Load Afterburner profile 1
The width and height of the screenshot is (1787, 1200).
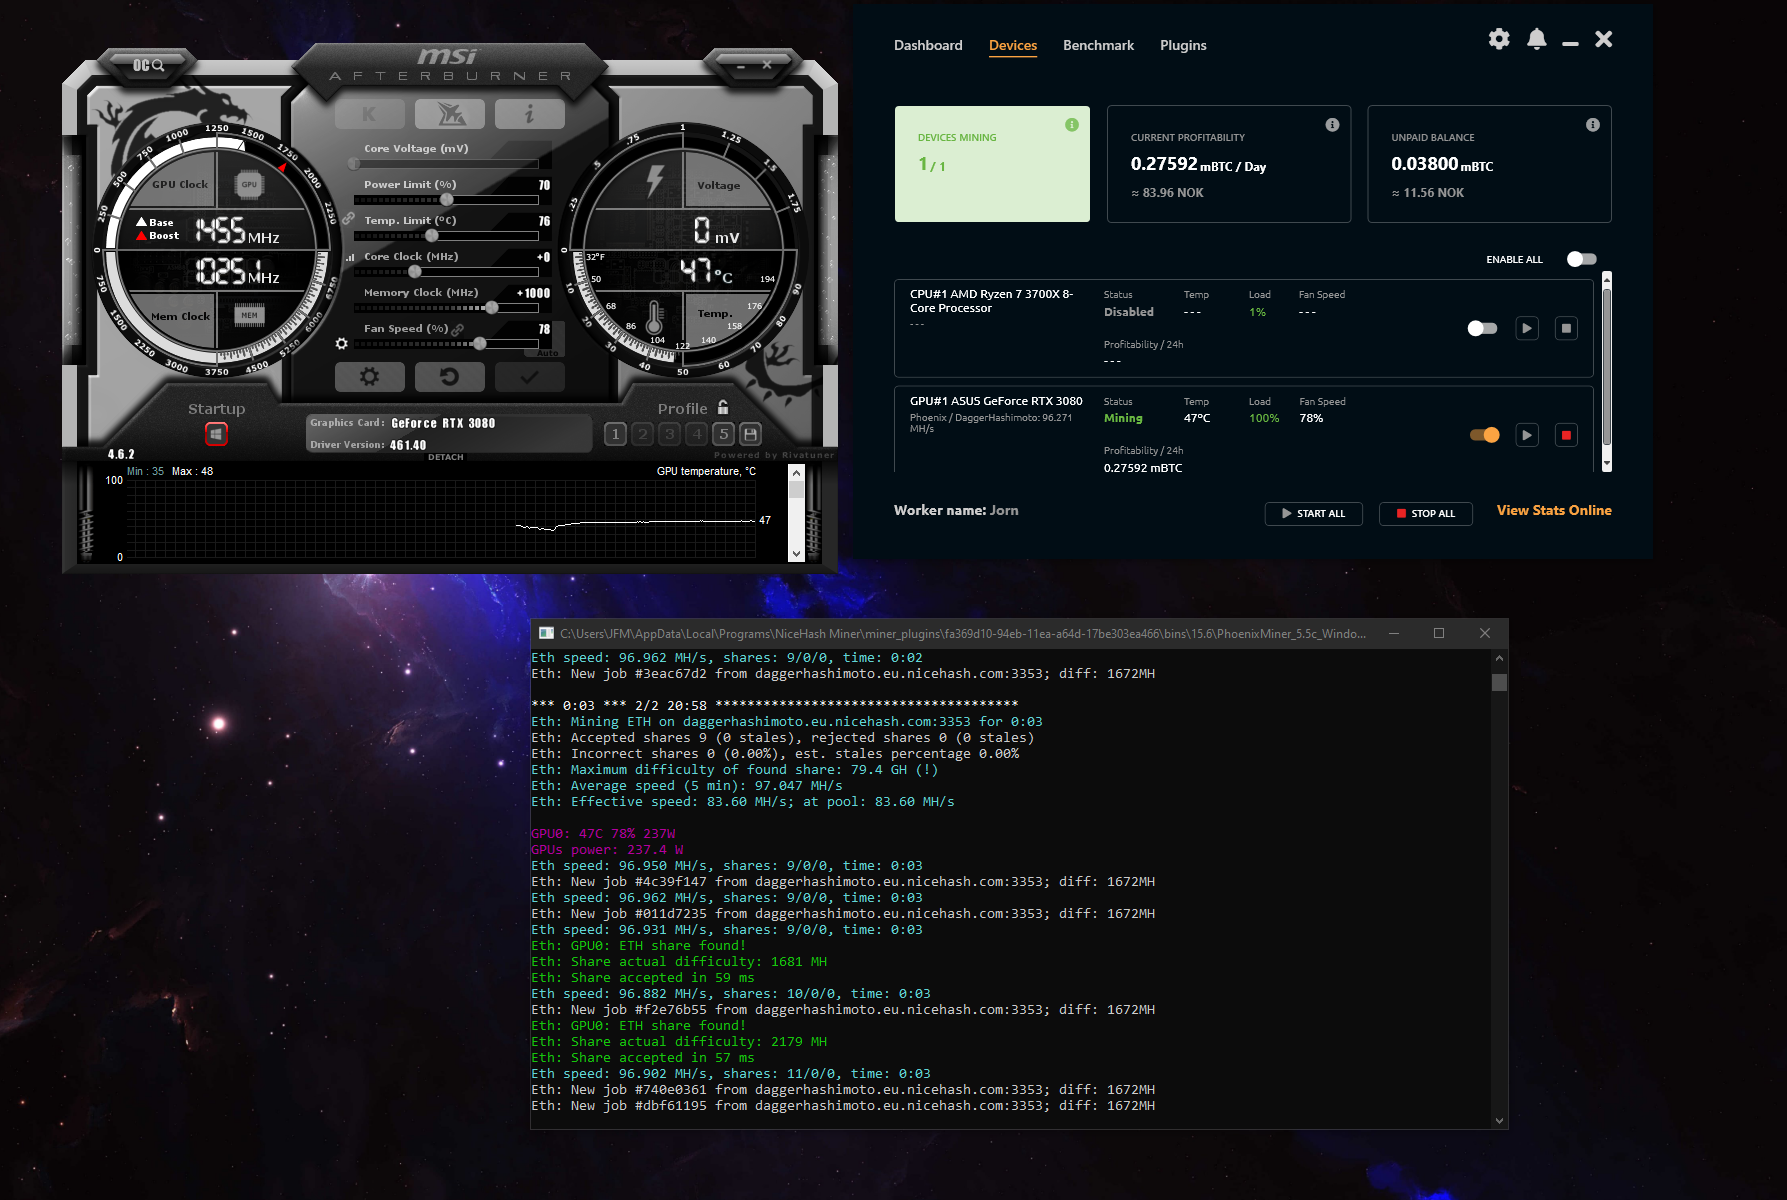(x=616, y=433)
